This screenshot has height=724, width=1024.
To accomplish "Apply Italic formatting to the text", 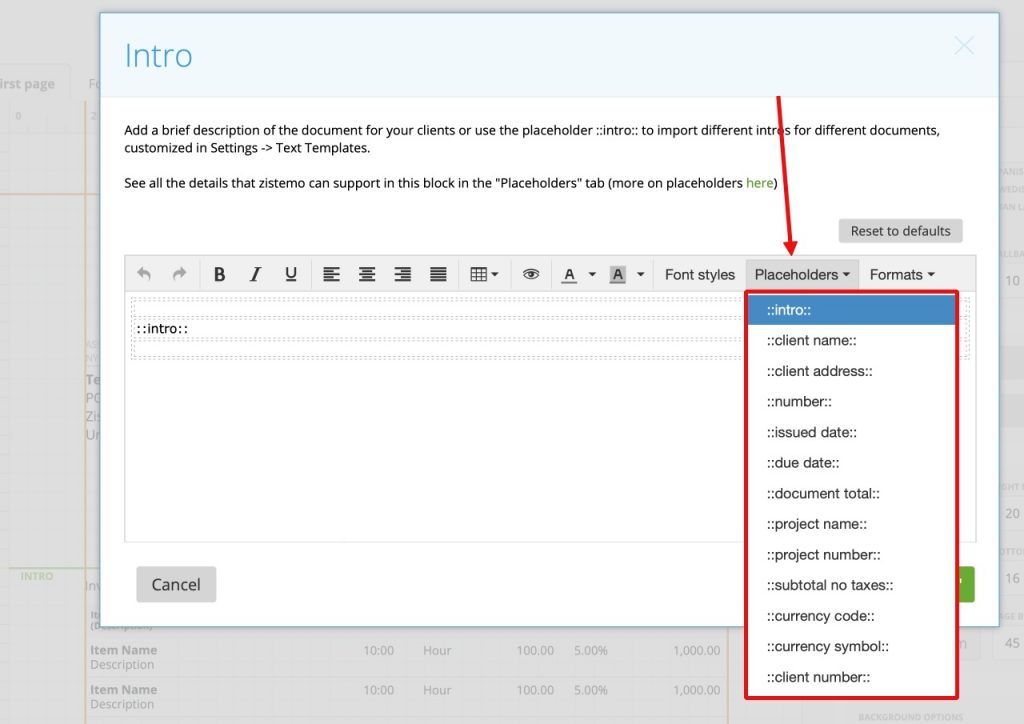I will [x=255, y=274].
